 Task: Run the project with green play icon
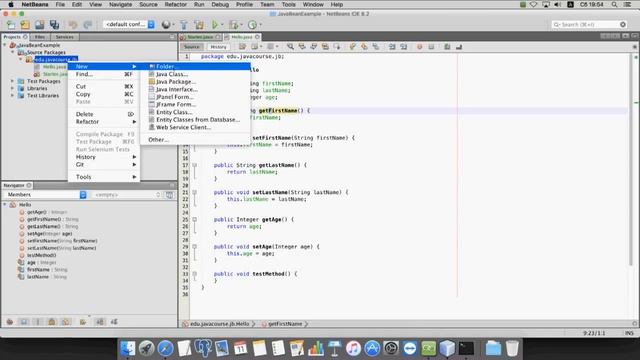coord(215,25)
